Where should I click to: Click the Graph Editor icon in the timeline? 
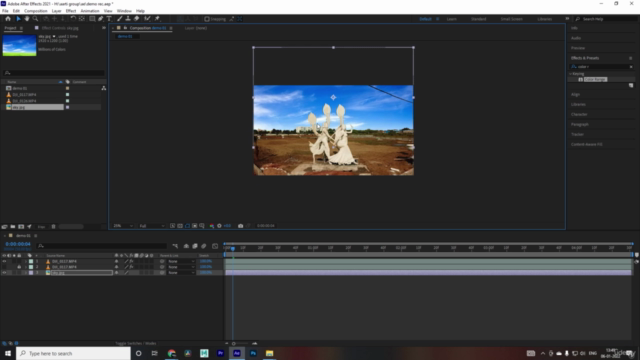coord(215,246)
